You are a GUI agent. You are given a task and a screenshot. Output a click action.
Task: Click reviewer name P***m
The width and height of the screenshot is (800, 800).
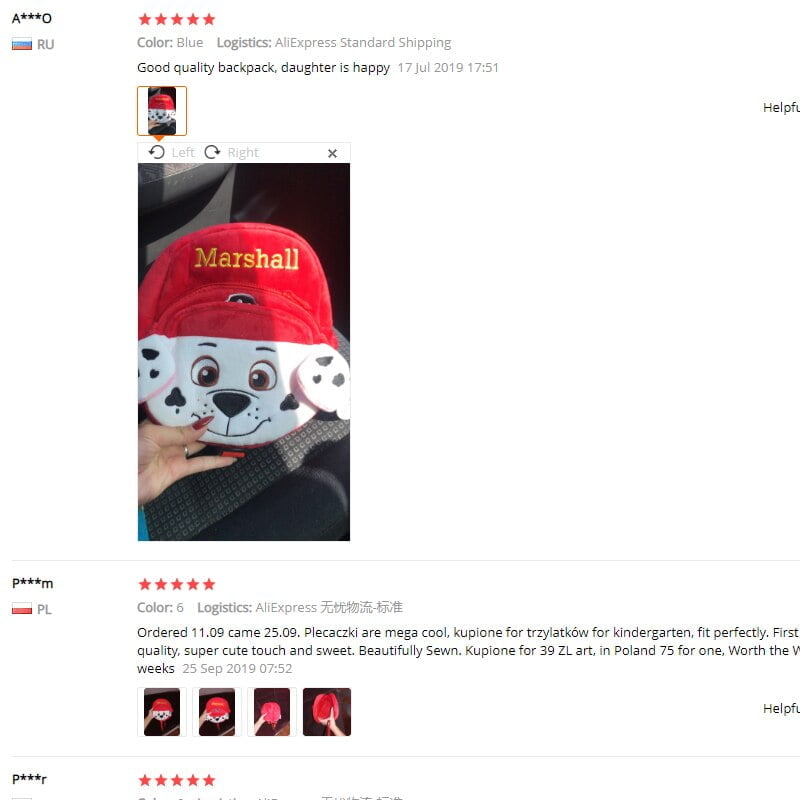33,583
